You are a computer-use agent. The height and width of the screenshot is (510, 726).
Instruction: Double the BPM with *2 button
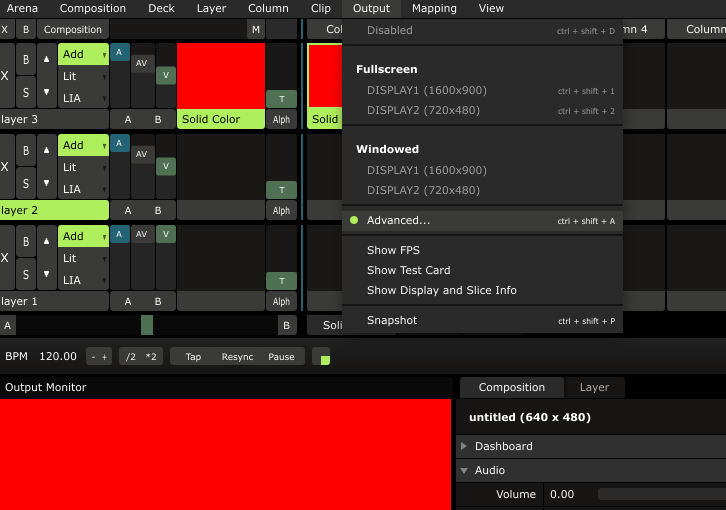tap(151, 357)
